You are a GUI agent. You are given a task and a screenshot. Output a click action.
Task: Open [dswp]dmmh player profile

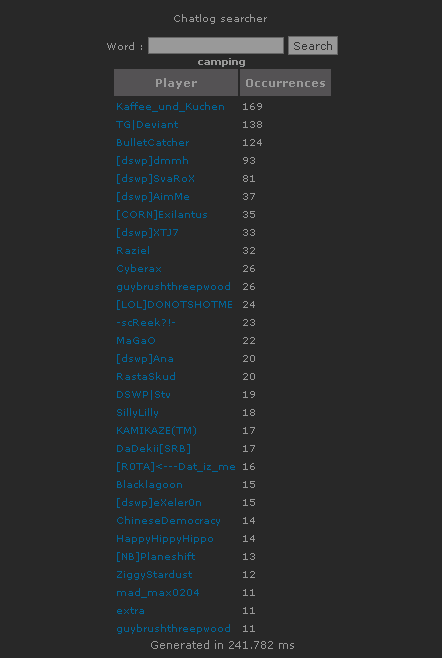tap(152, 161)
